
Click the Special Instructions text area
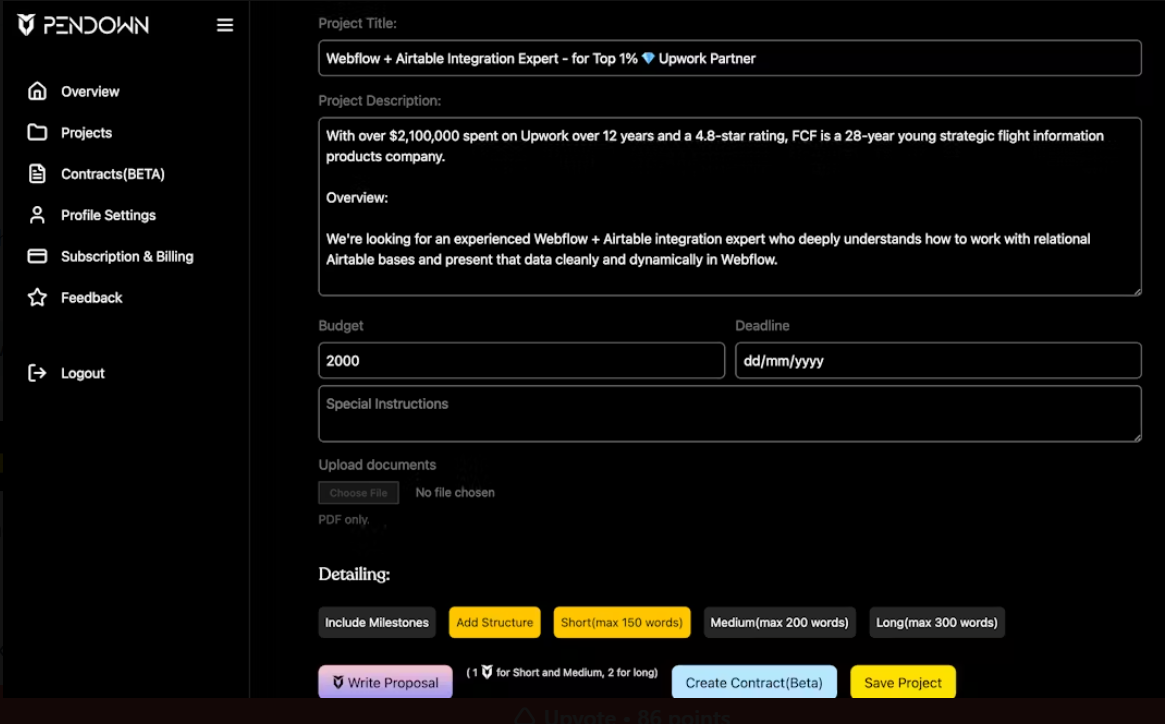click(730, 414)
